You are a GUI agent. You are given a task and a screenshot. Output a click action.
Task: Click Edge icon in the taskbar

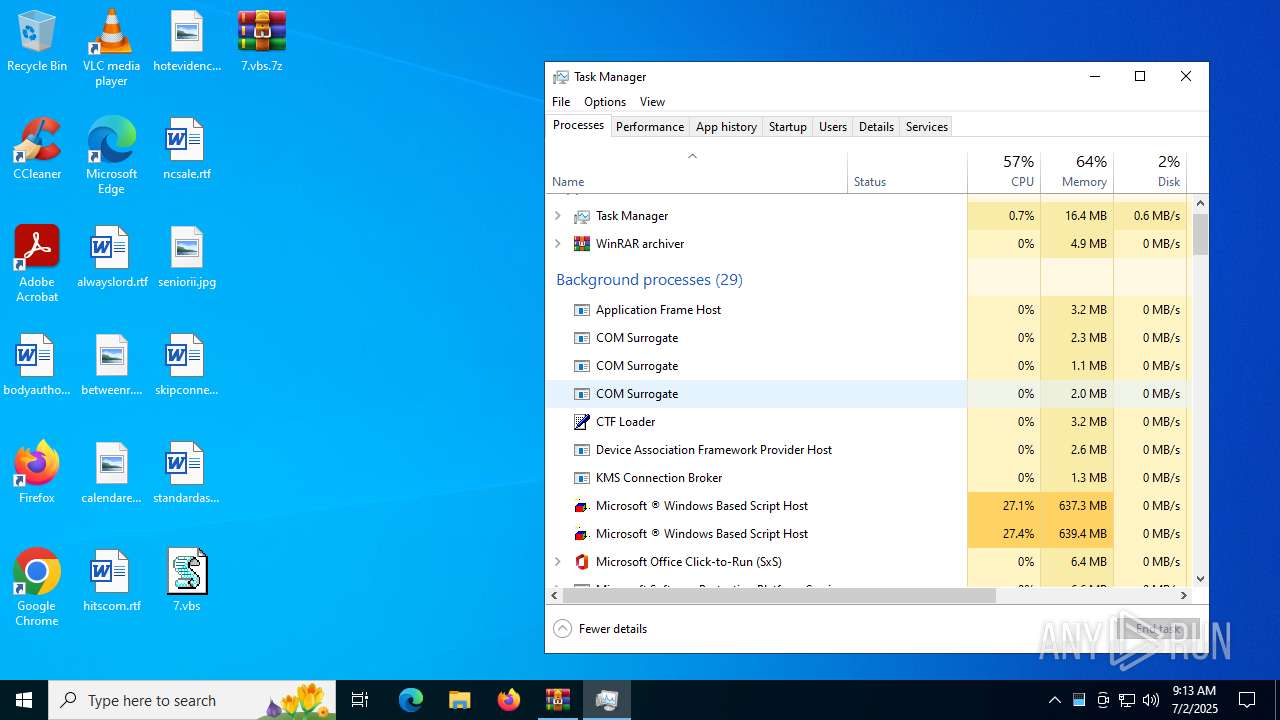pyautogui.click(x=411, y=700)
